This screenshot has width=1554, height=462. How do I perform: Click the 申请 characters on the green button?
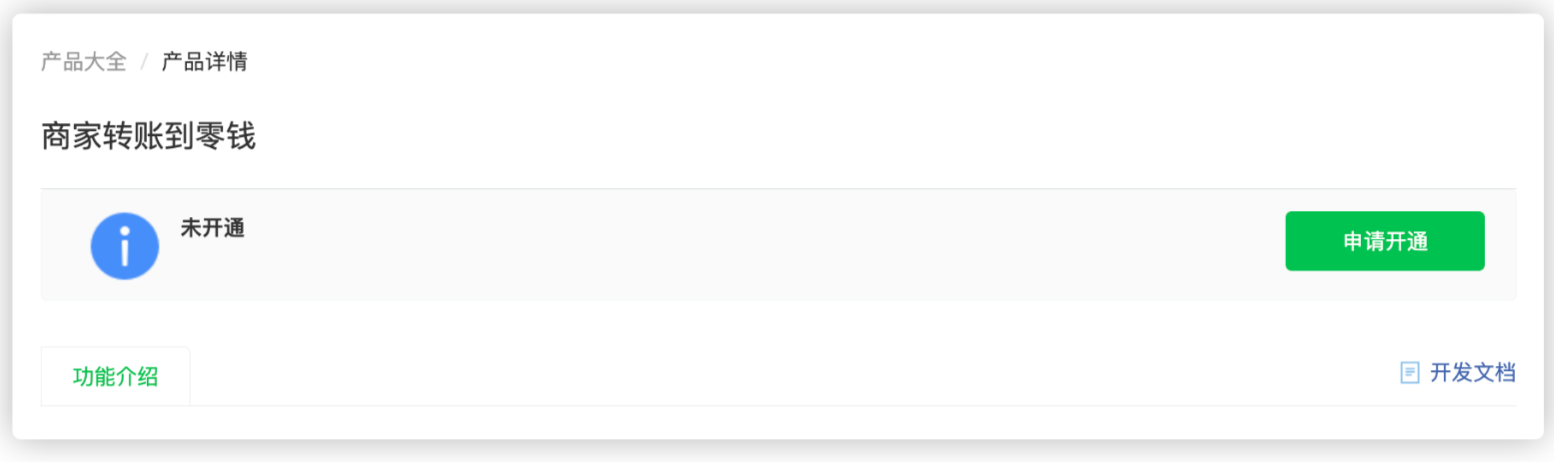click(1364, 242)
